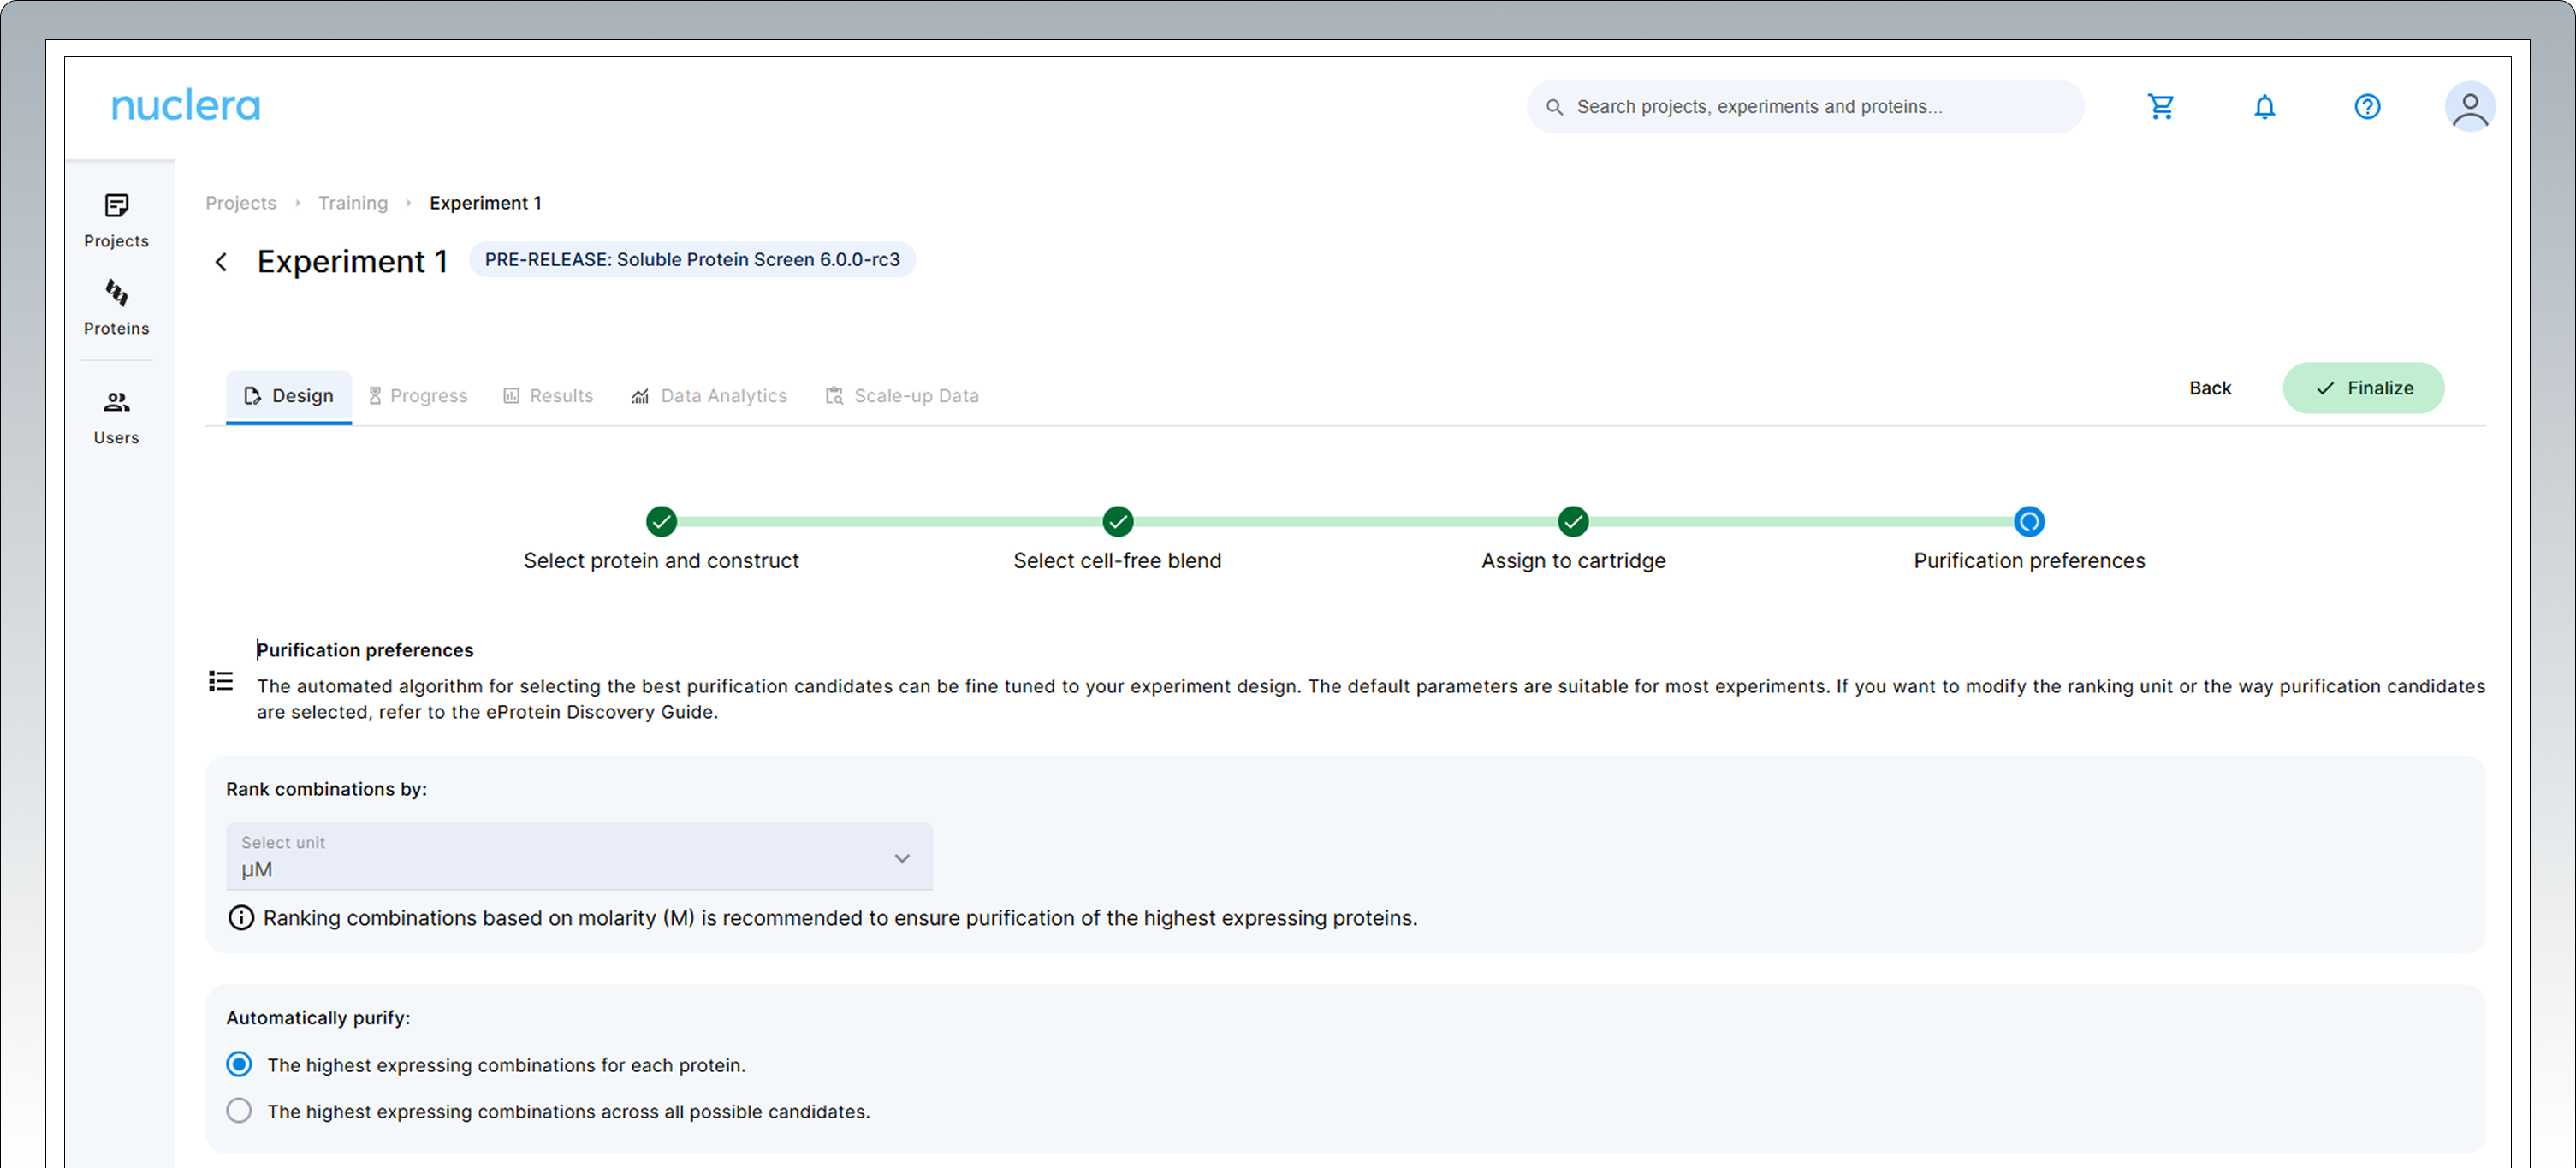Switch to the Scale-up Data tab
Image resolution: width=2576 pixels, height=1168 pixels.
[901, 396]
